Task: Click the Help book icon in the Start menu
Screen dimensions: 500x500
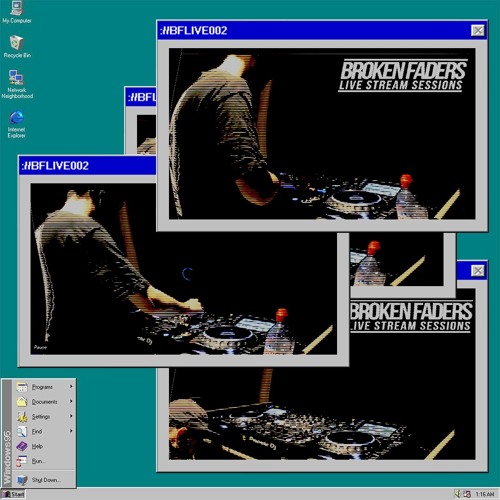Action: [22, 446]
